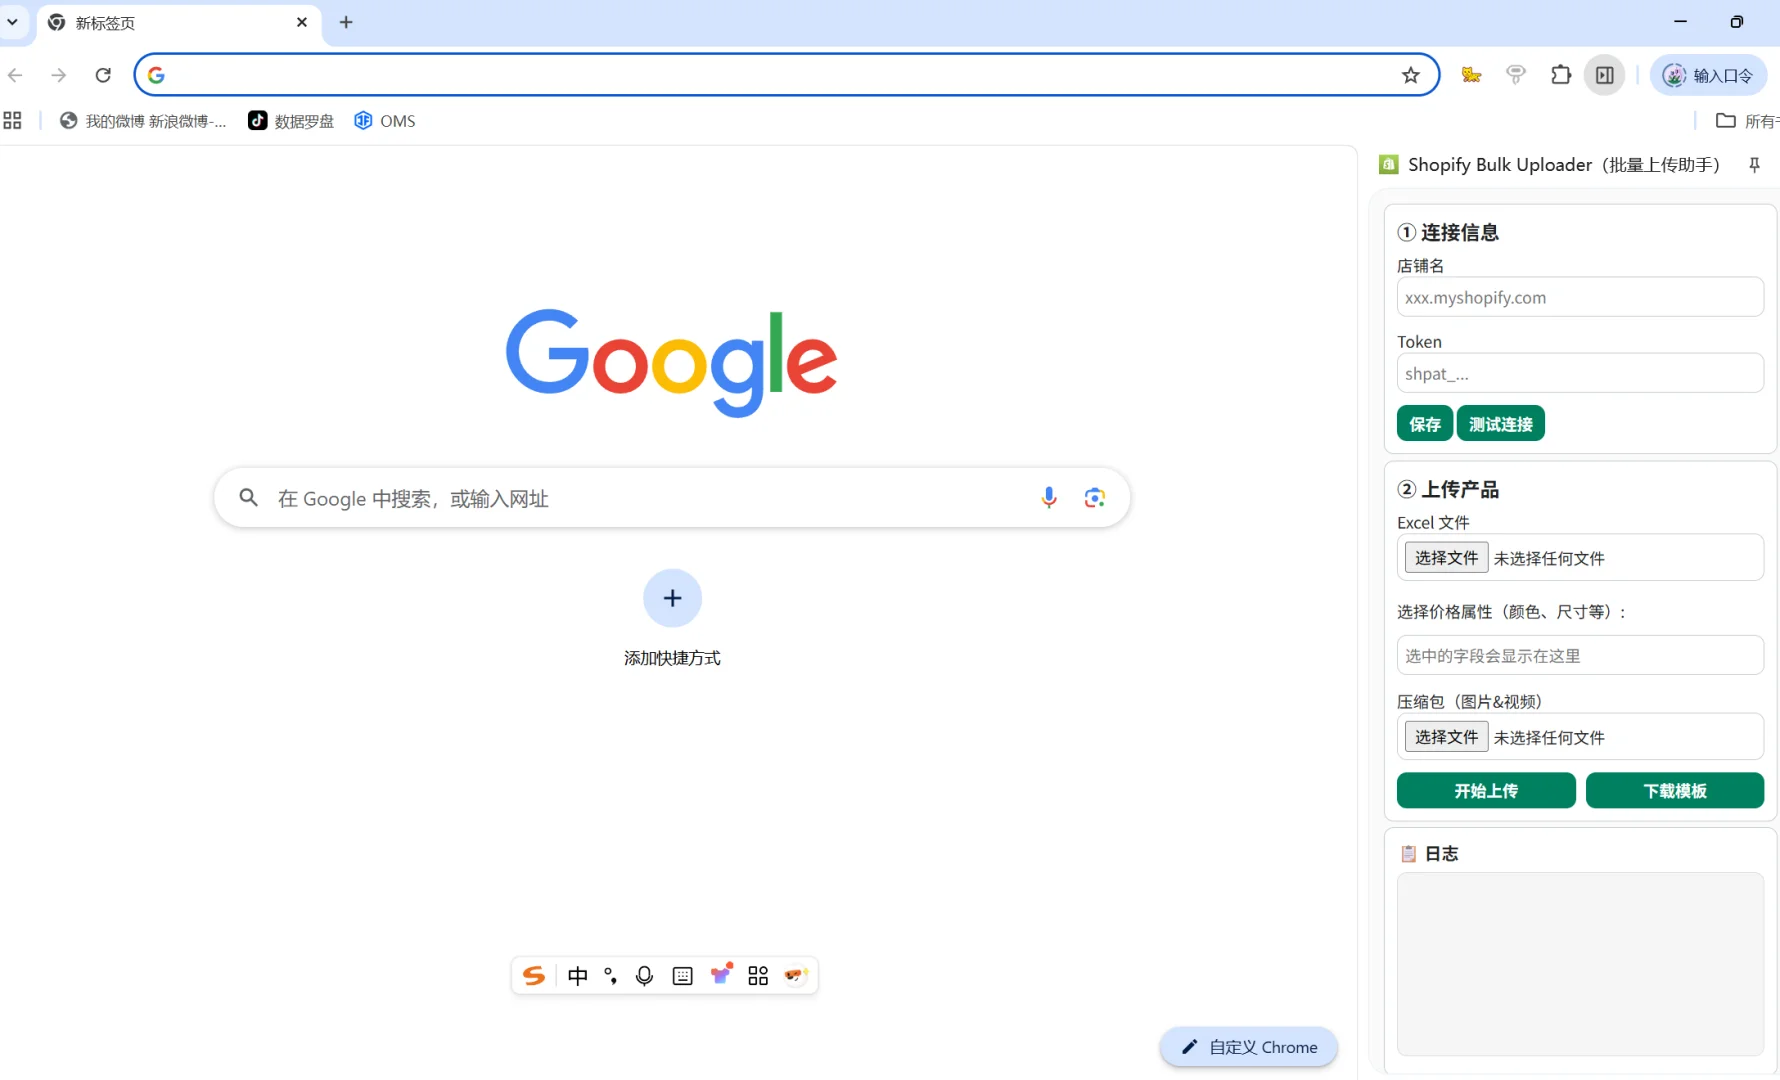
Task: Click the 测试连接 button
Action: (x=1500, y=423)
